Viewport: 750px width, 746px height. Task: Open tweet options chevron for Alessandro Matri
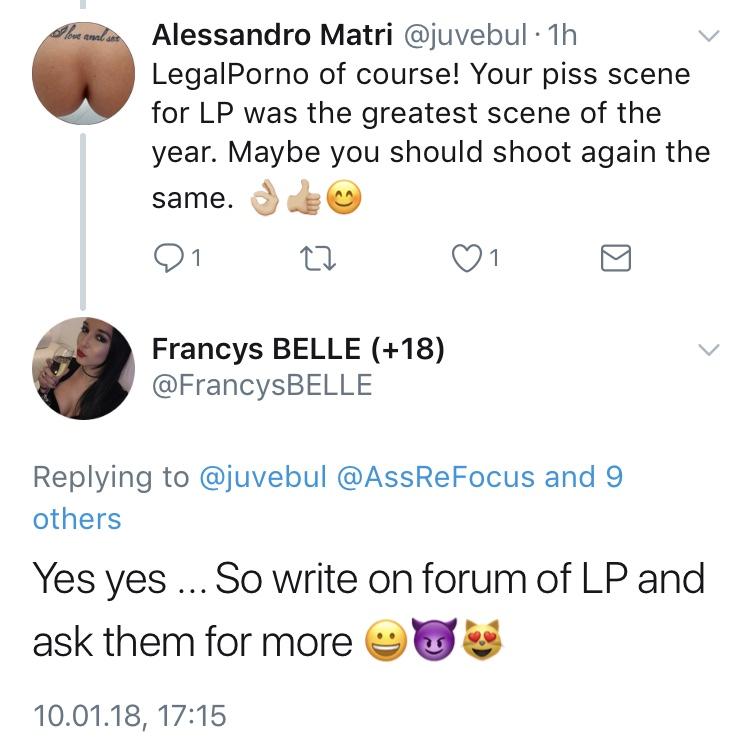[x=708, y=37]
